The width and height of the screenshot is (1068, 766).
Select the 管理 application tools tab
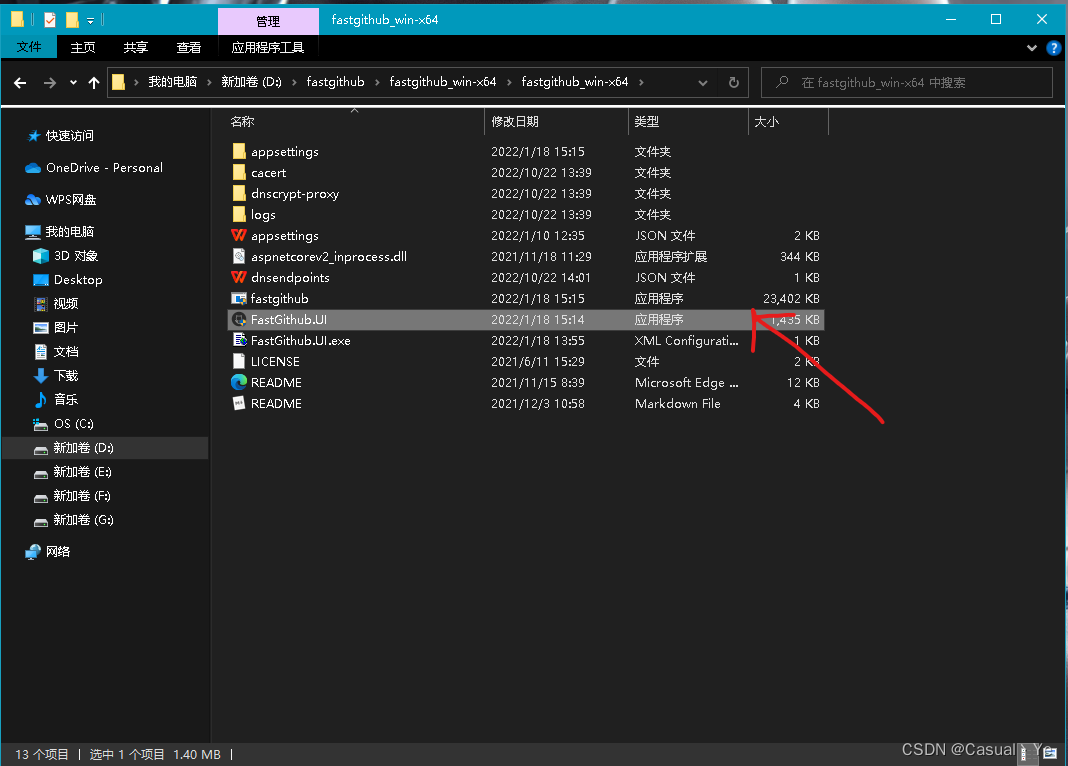(x=268, y=20)
